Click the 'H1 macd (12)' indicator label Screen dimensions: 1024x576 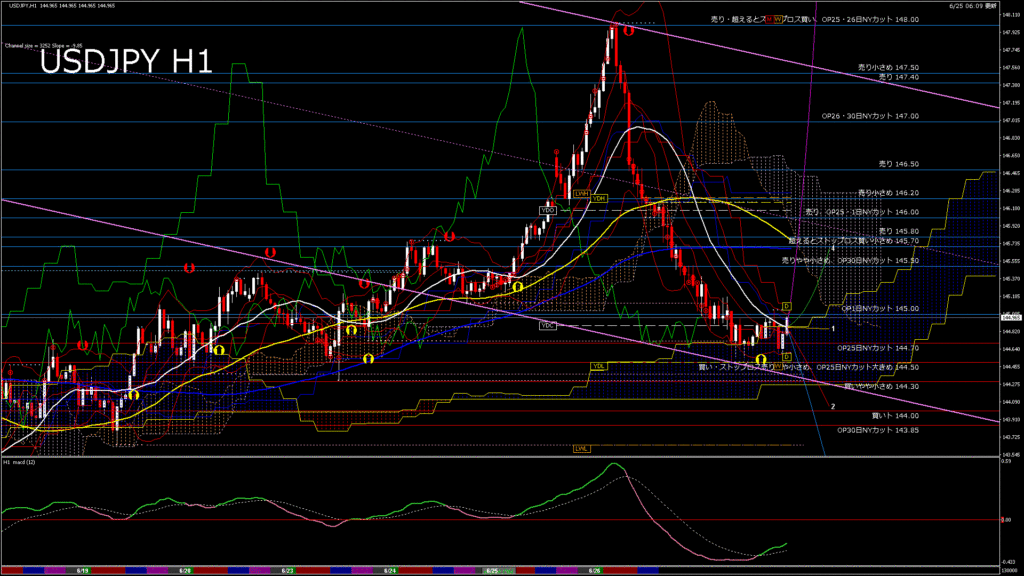(x=20, y=462)
